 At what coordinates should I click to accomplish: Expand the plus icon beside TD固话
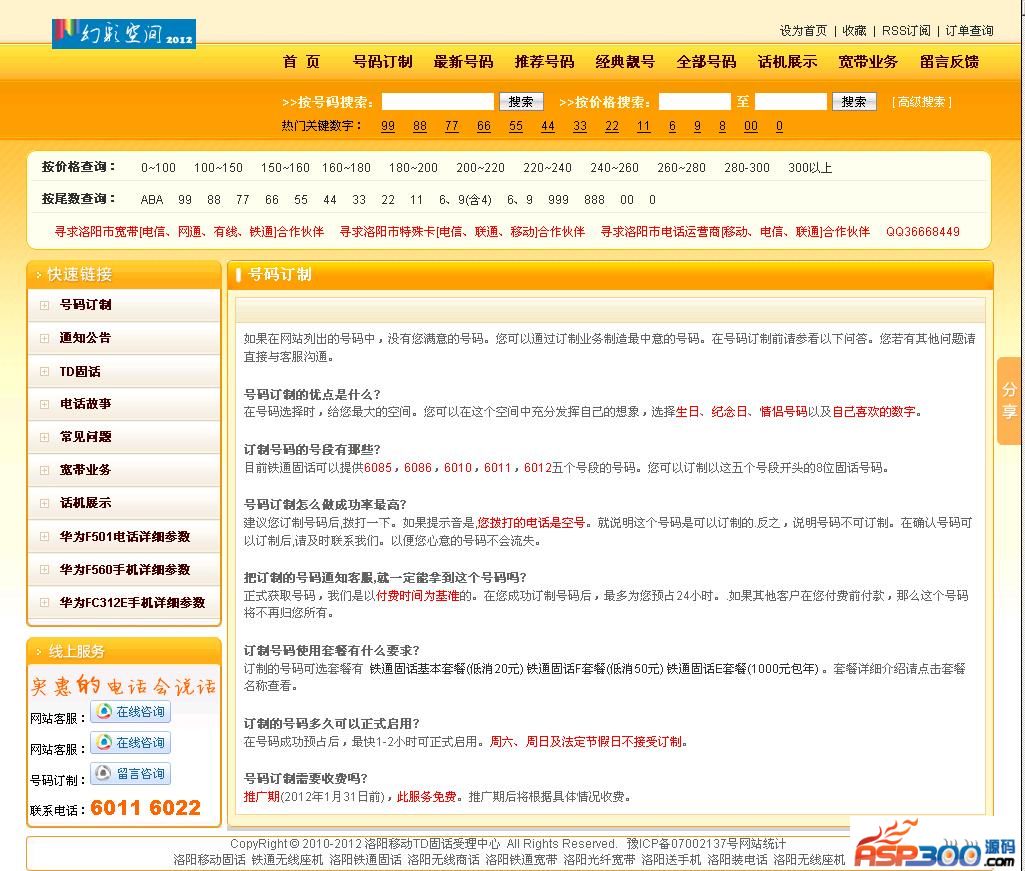pyautogui.click(x=44, y=371)
